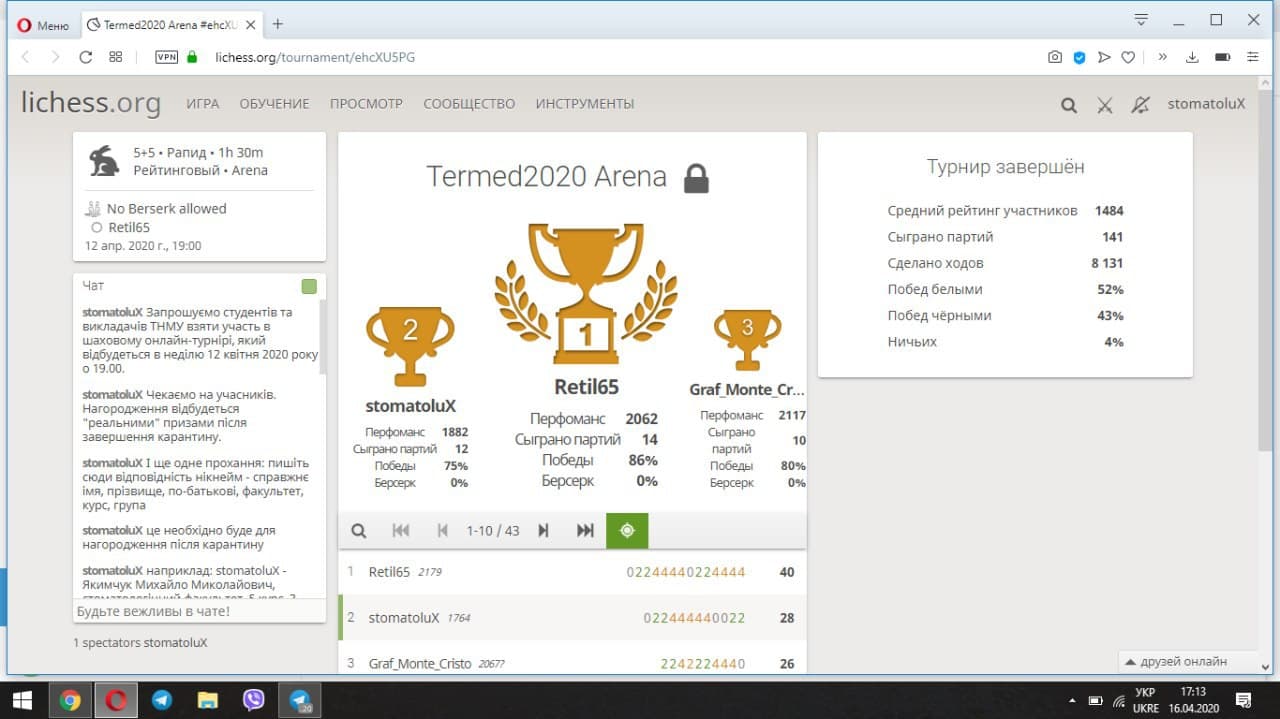Search players in standings toolbar
Image resolution: width=1280 pixels, height=719 pixels.
click(359, 530)
